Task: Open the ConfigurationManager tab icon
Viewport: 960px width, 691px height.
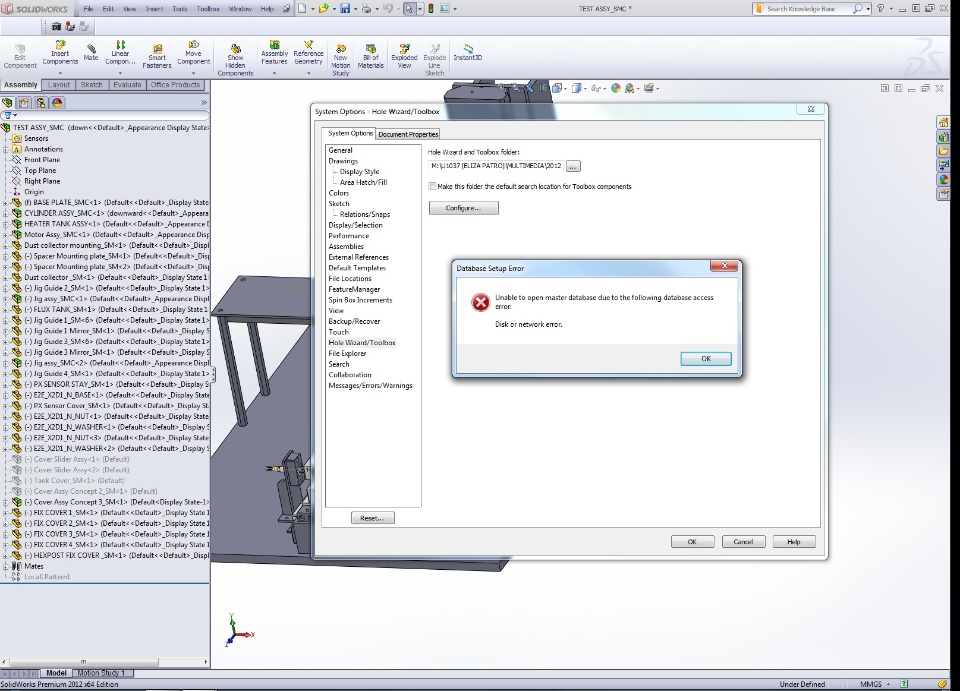Action: [x=40, y=103]
